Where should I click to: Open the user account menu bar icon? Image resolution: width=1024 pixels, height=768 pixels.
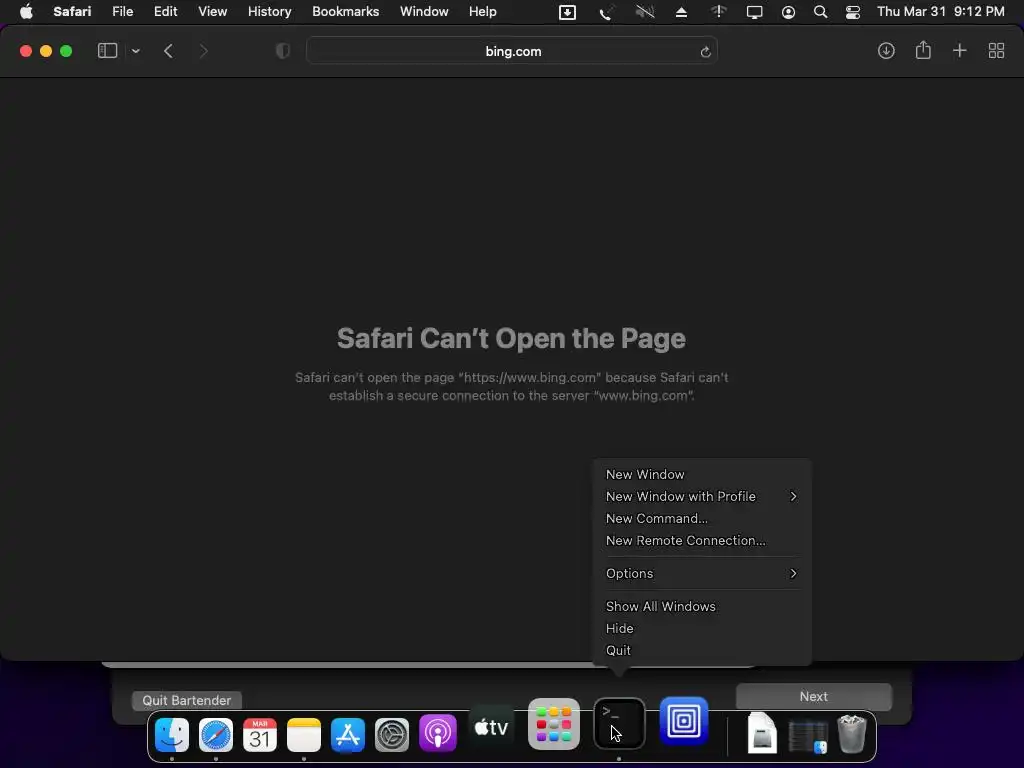(x=788, y=12)
